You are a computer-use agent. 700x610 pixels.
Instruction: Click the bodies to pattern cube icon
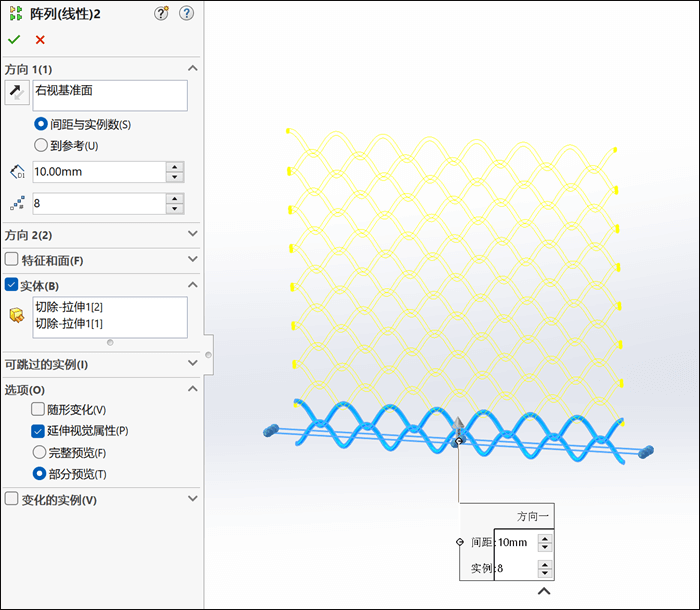click(17, 315)
